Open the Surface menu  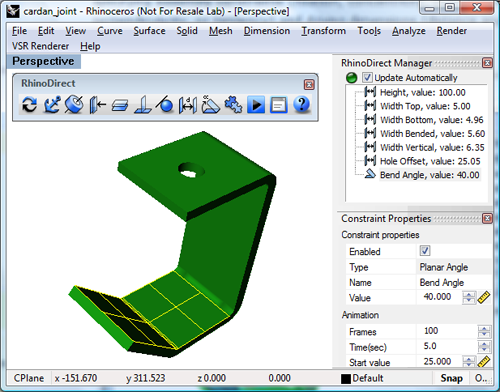pos(149,31)
